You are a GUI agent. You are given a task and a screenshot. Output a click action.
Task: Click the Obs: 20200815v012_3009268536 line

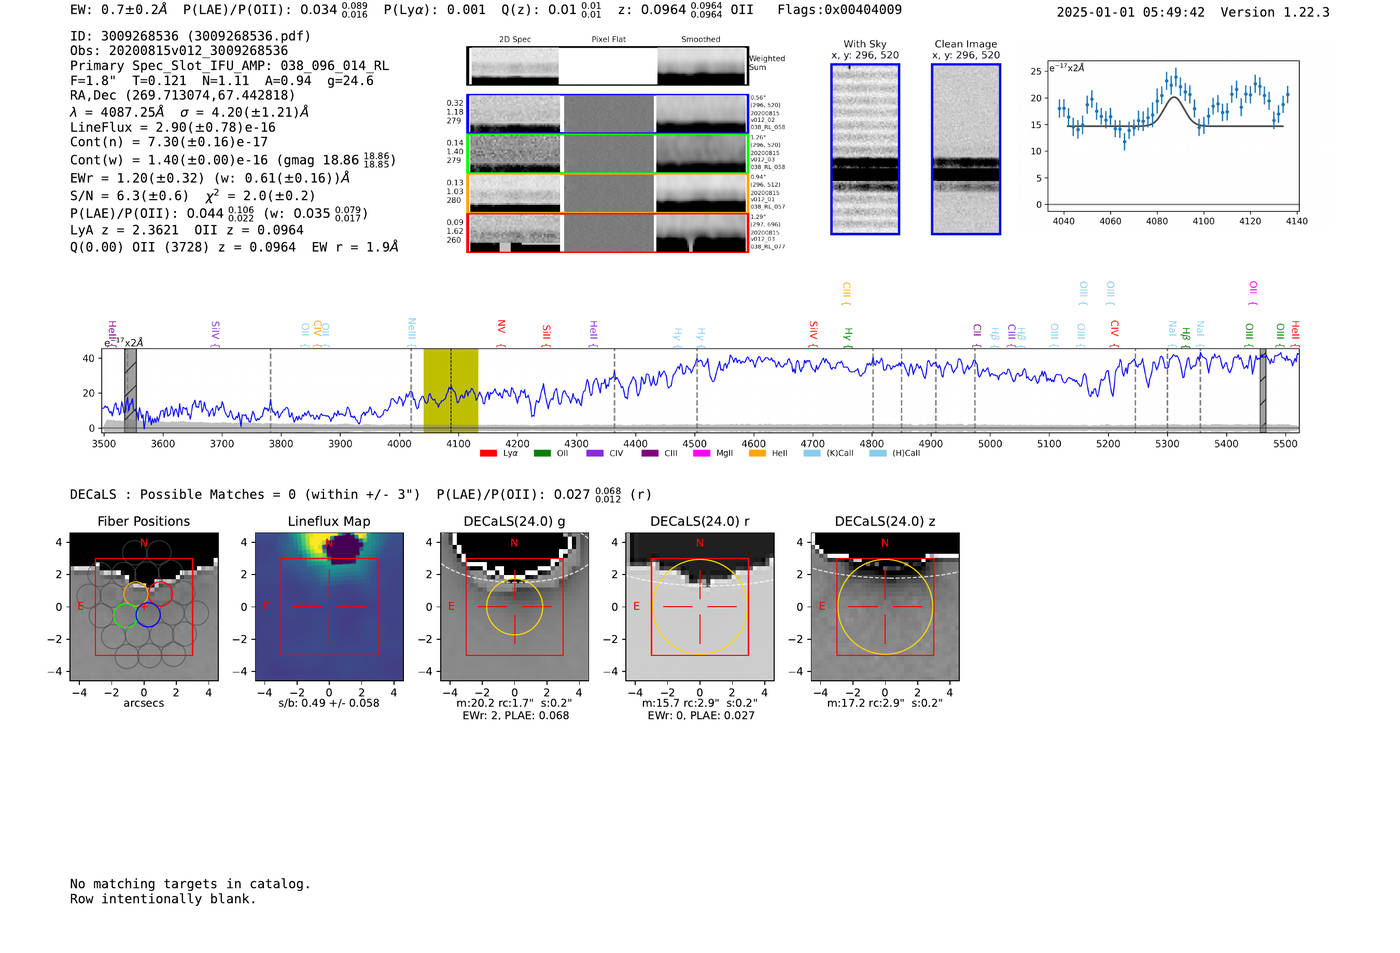coord(179,51)
